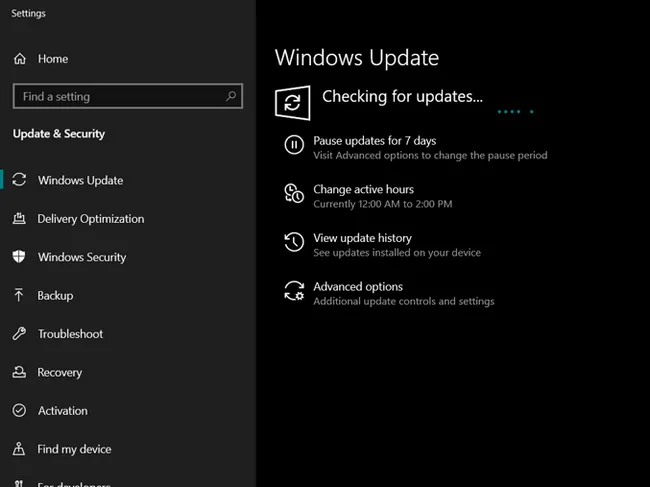Click the Backup upload arrow icon
The image size is (650, 487).
tap(19, 295)
